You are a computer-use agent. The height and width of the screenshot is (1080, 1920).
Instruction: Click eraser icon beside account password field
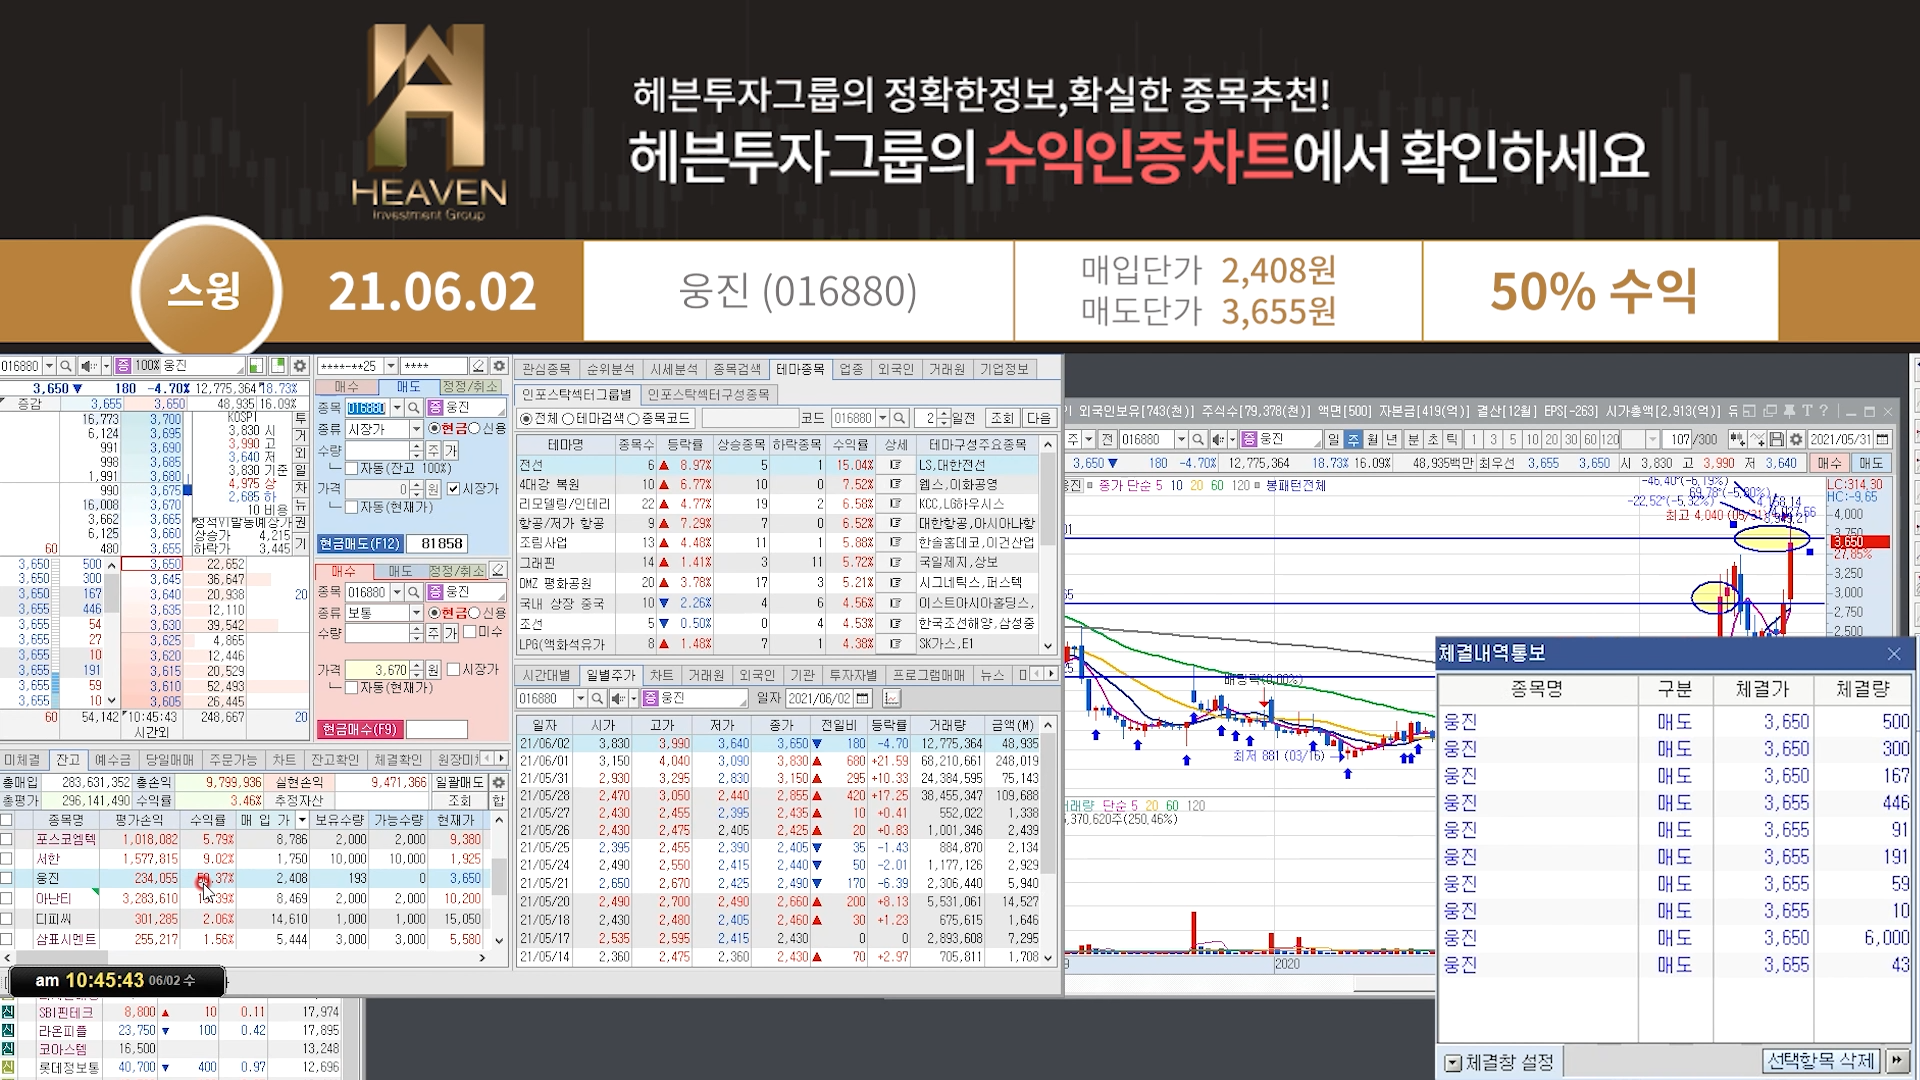tap(479, 366)
